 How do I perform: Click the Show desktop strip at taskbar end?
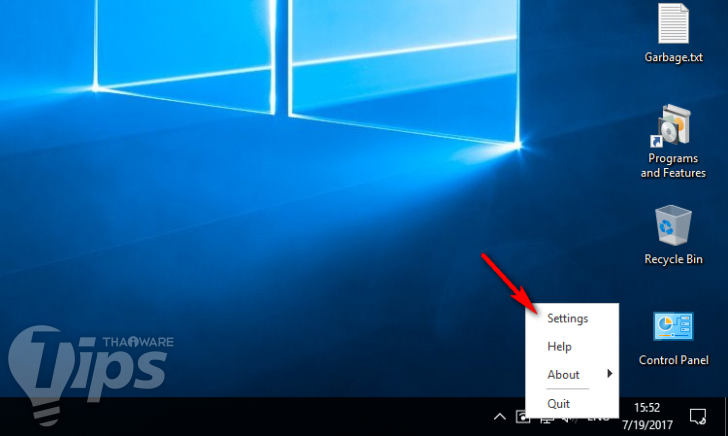pyautogui.click(x=726, y=416)
